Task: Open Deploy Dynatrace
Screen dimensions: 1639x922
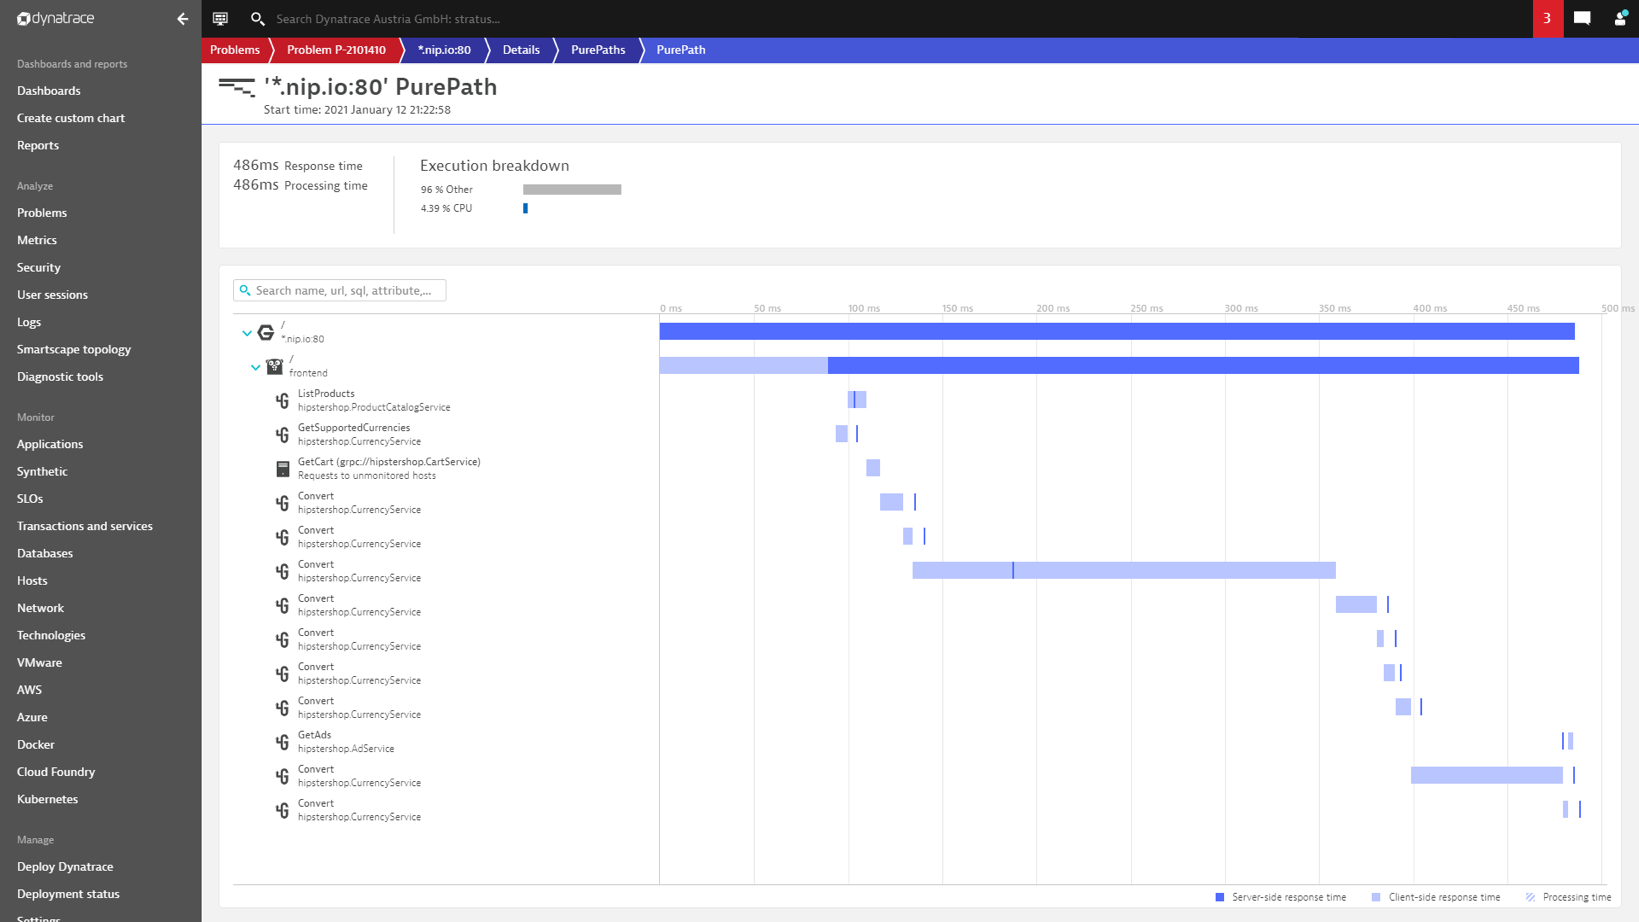Action: click(x=65, y=867)
